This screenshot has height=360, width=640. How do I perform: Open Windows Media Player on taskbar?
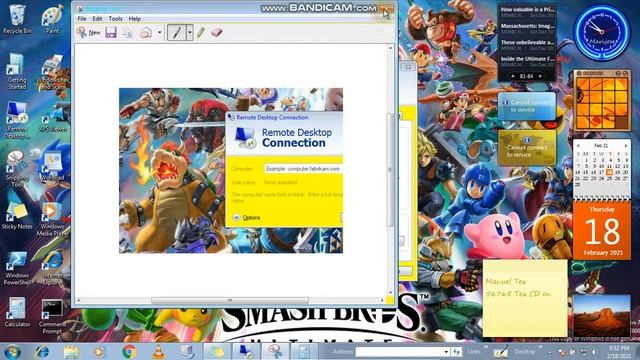[x=99, y=352]
